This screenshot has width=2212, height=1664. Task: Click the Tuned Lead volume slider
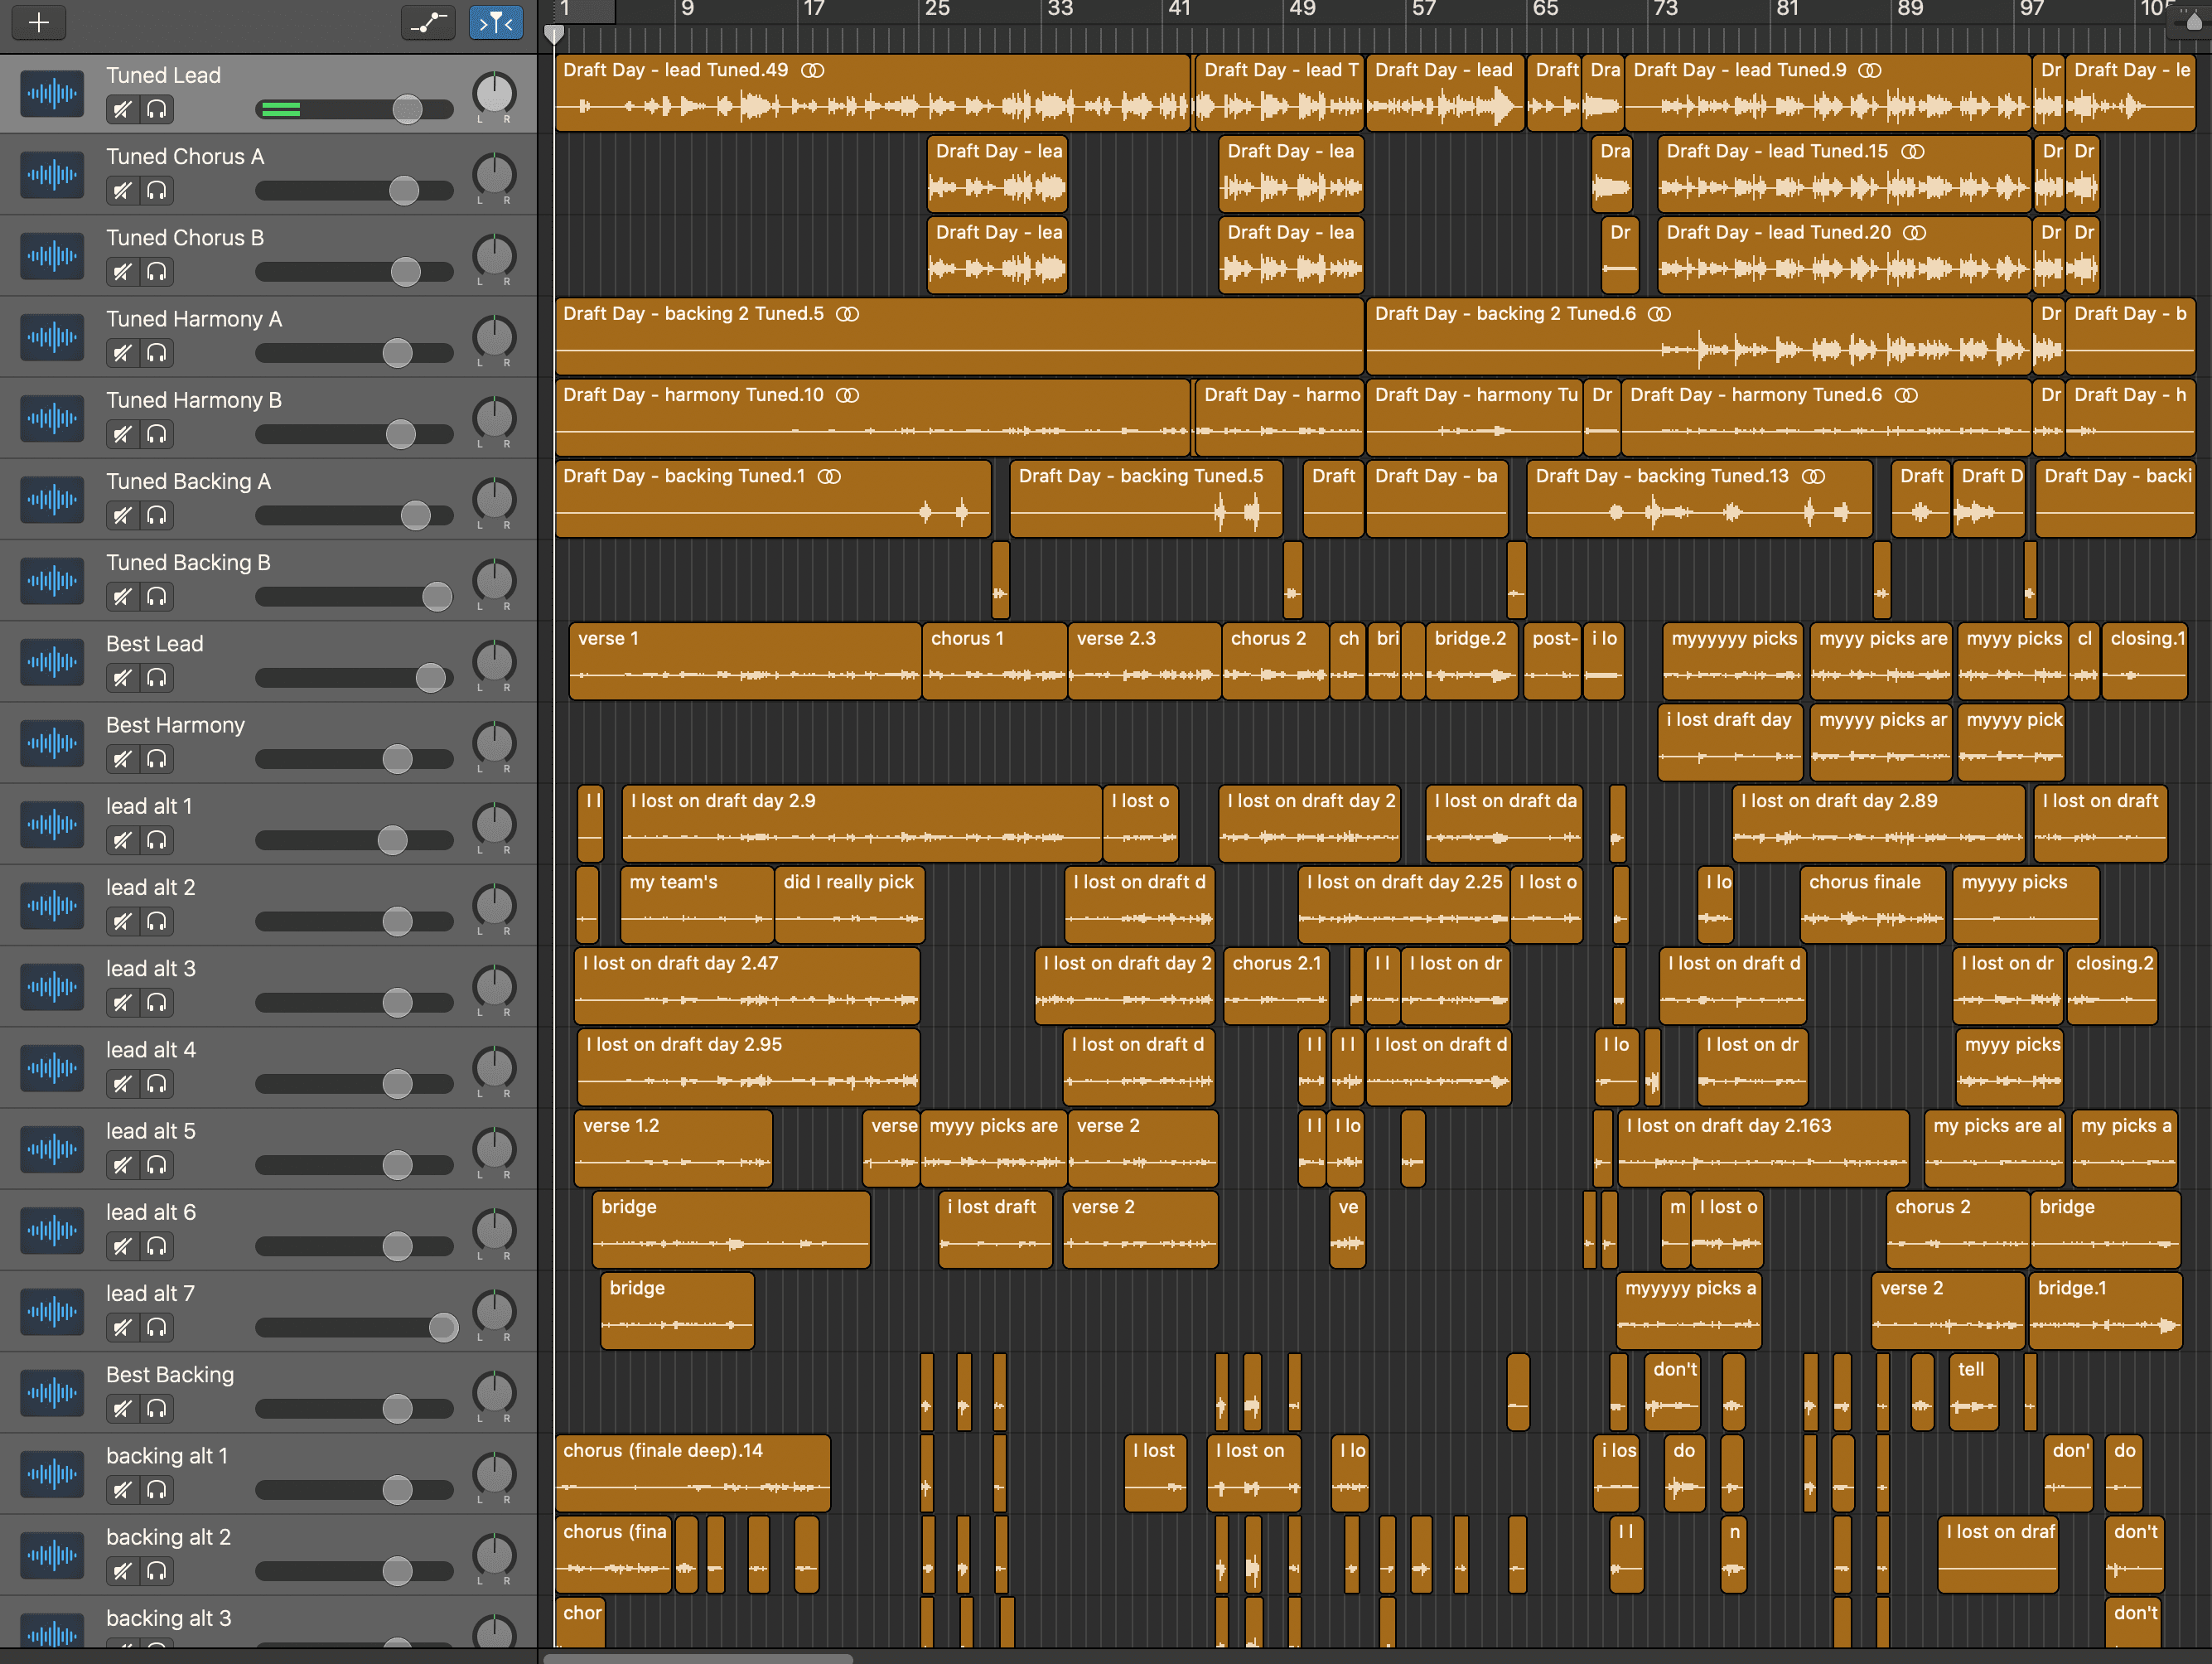pyautogui.click(x=354, y=109)
